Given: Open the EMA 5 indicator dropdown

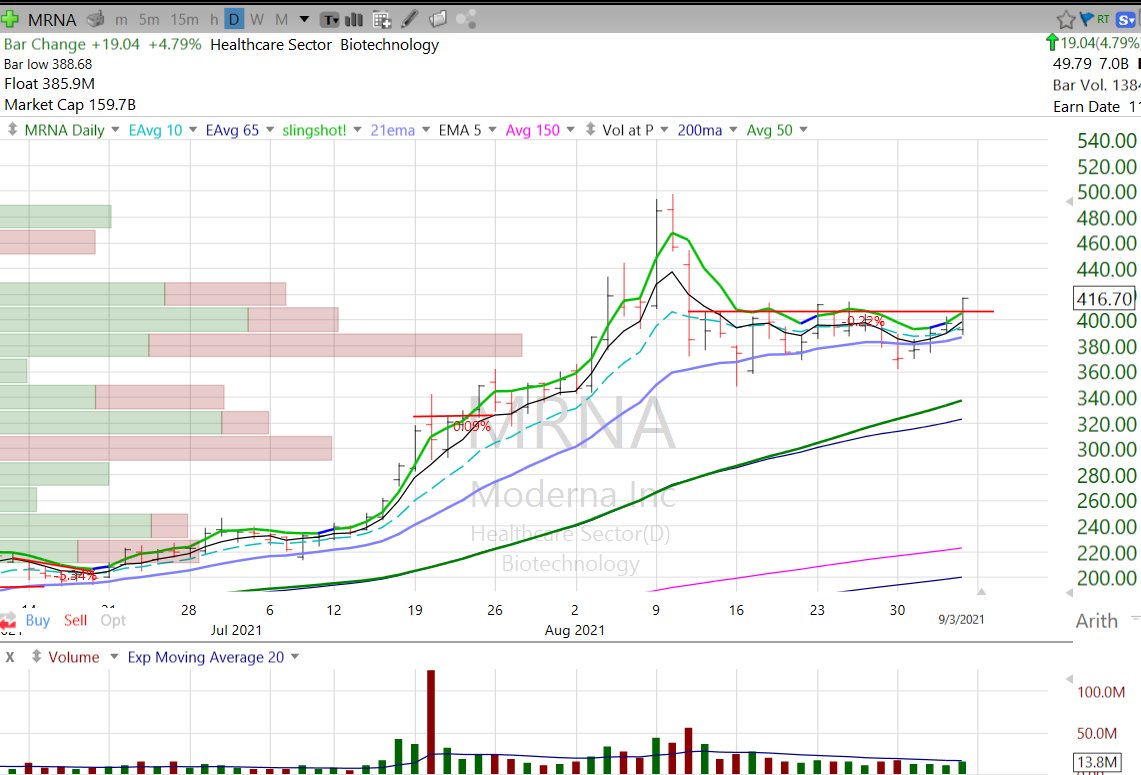Looking at the screenshot, I should [492, 130].
